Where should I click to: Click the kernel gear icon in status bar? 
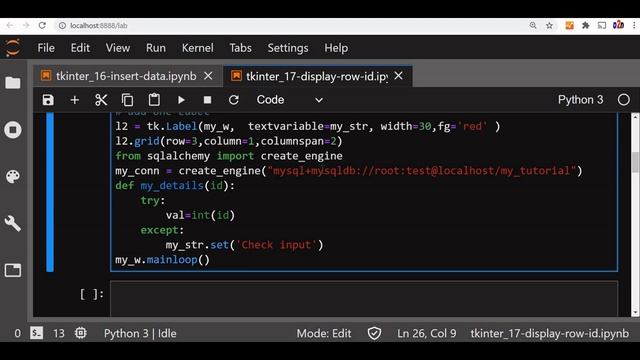[x=81, y=333]
